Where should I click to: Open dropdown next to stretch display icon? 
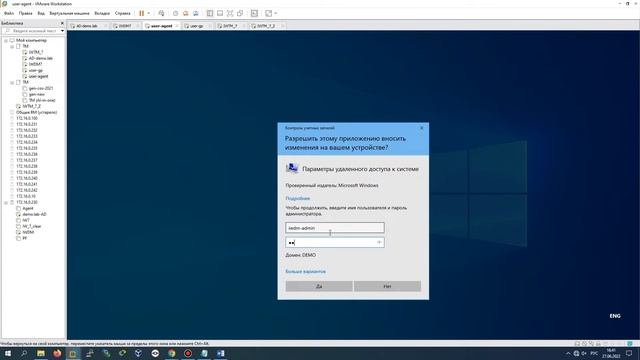(x=276, y=13)
